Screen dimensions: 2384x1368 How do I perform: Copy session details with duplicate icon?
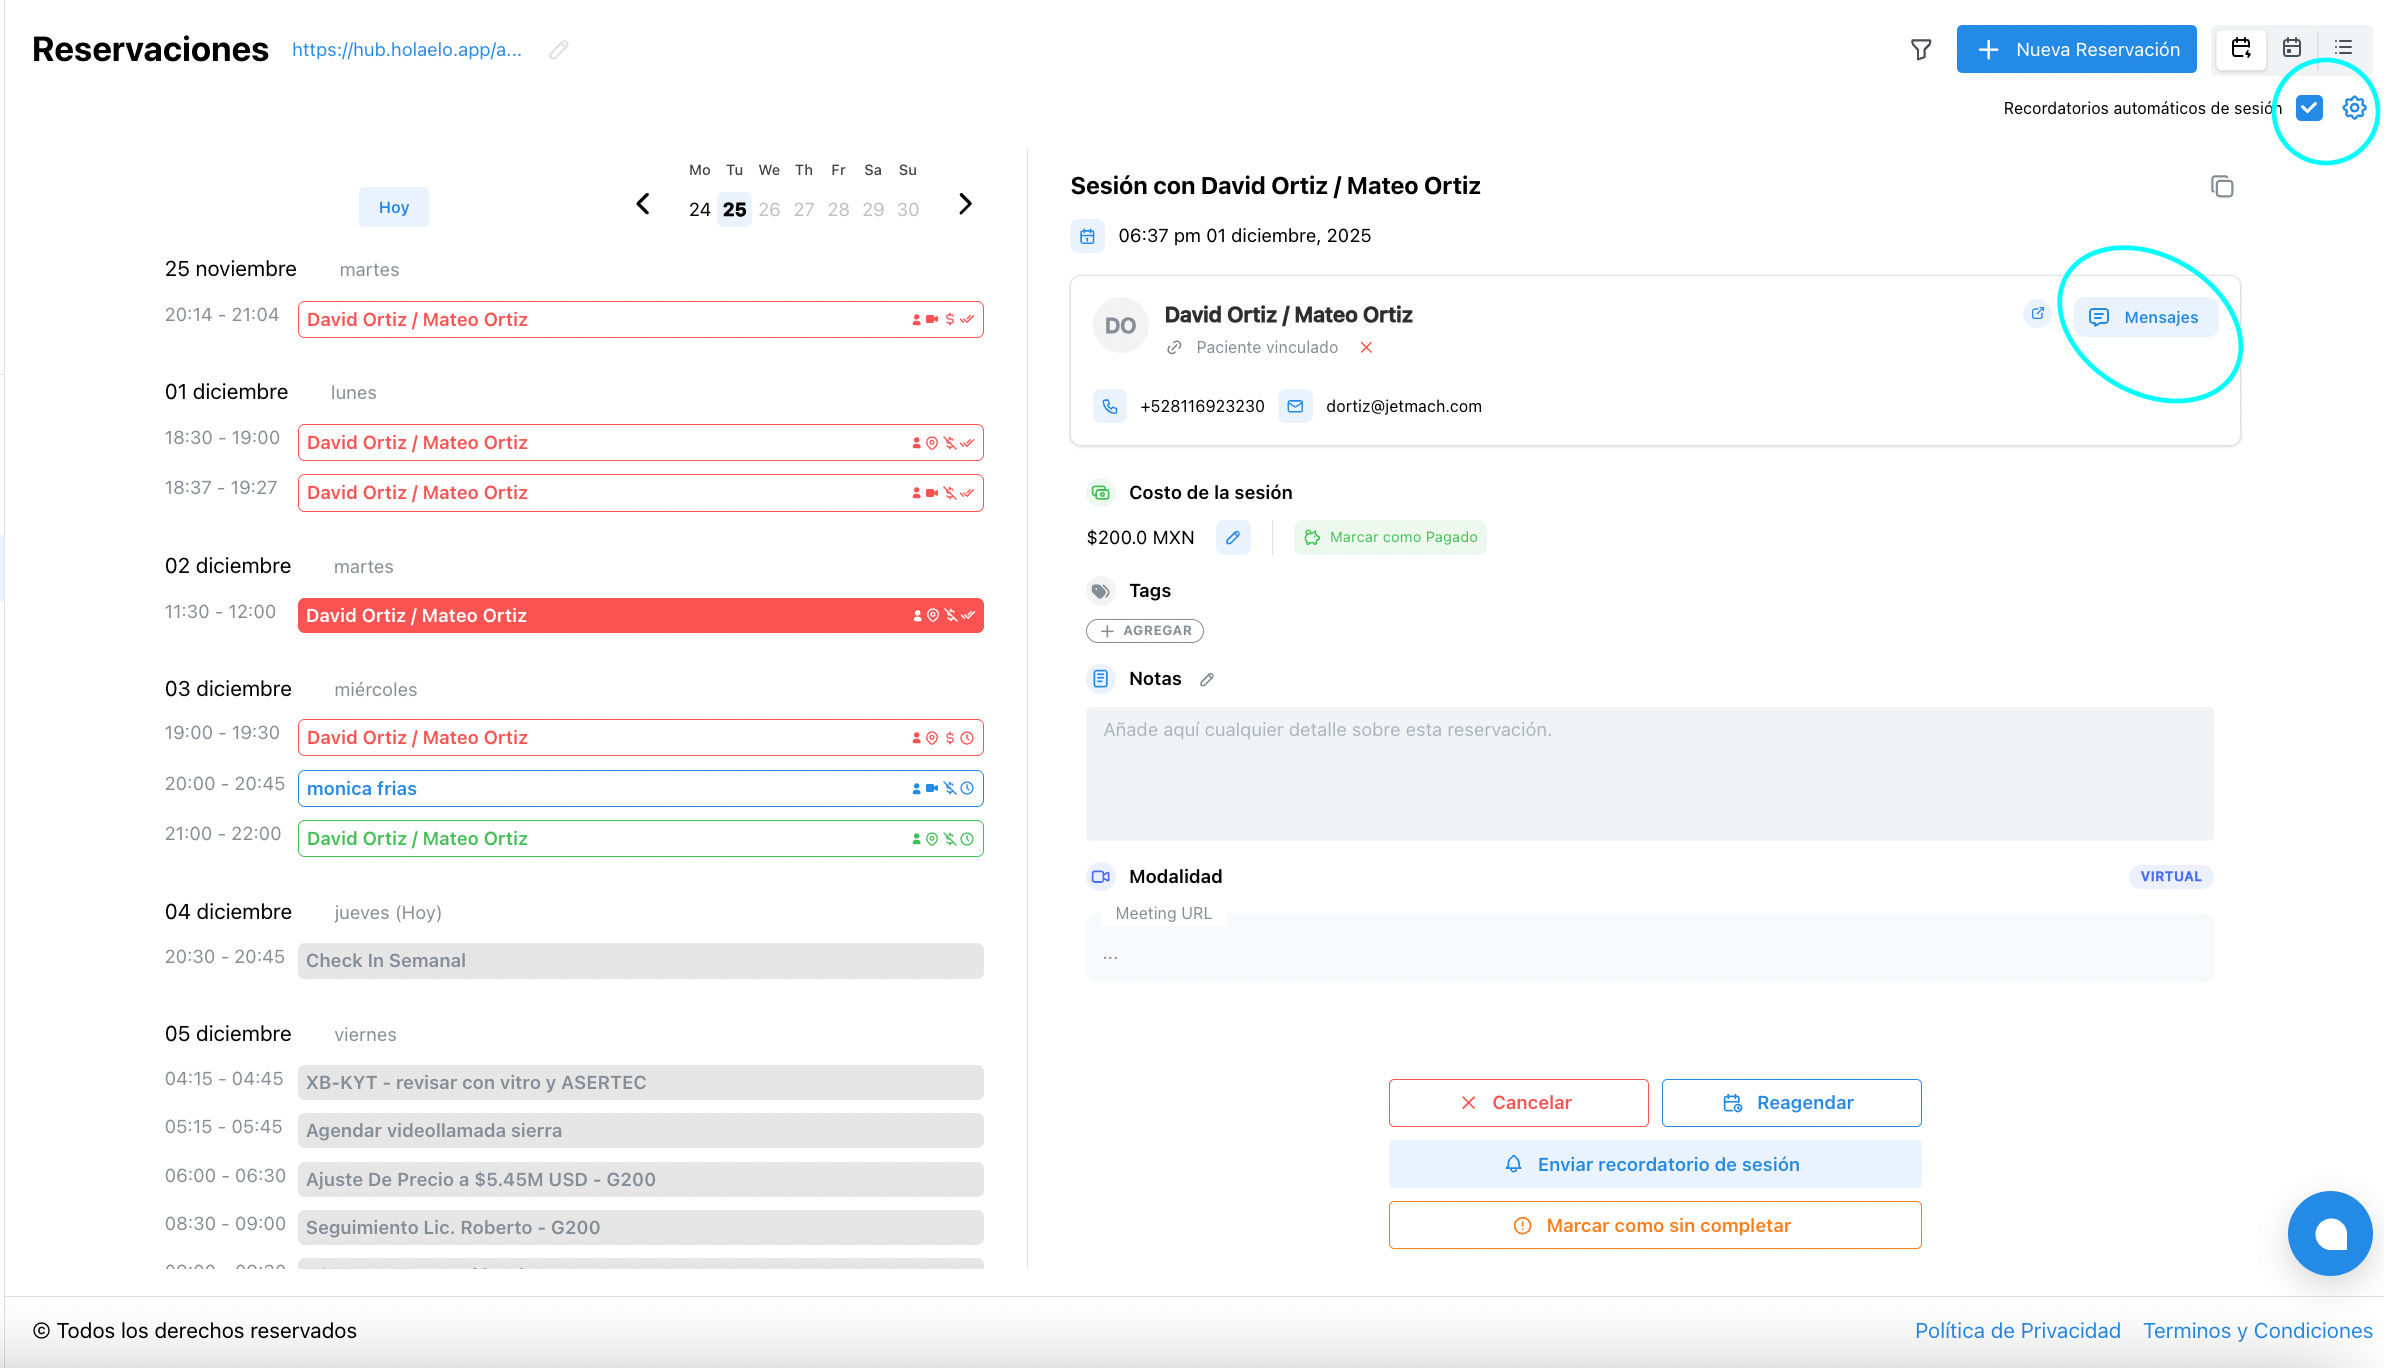pyautogui.click(x=2222, y=187)
